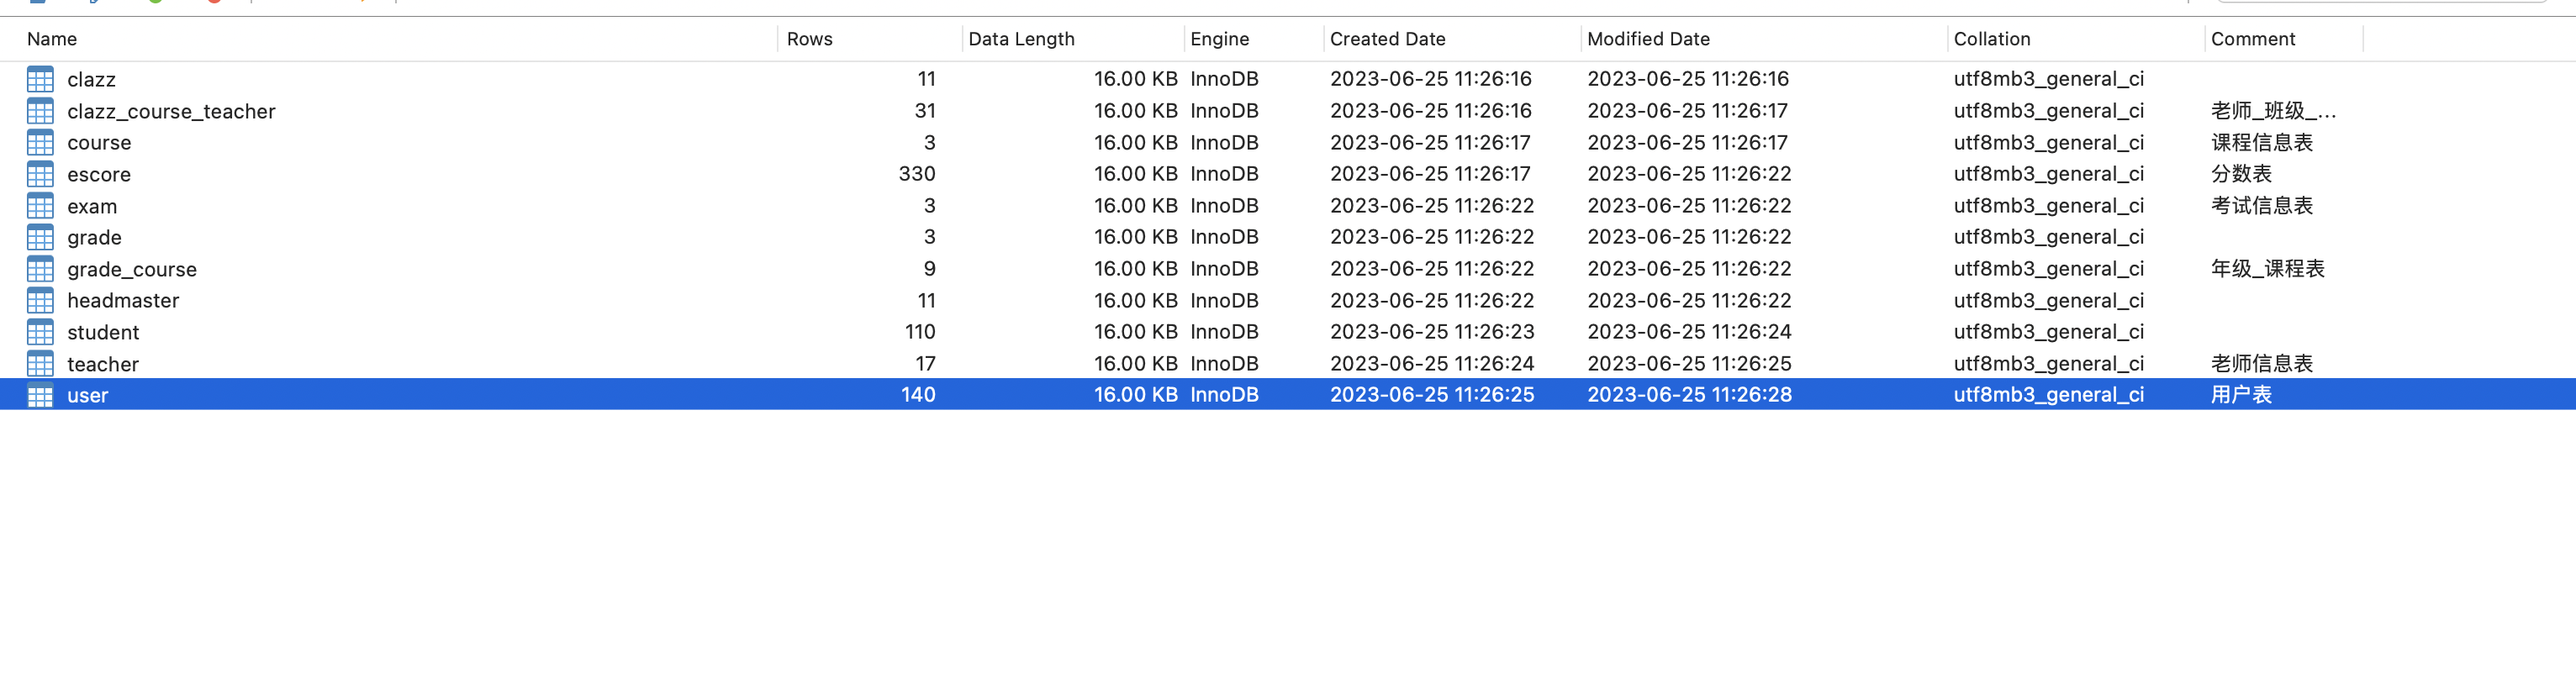Click the 9 rows value for grade_course
The width and height of the screenshot is (2576, 689).
click(929, 269)
